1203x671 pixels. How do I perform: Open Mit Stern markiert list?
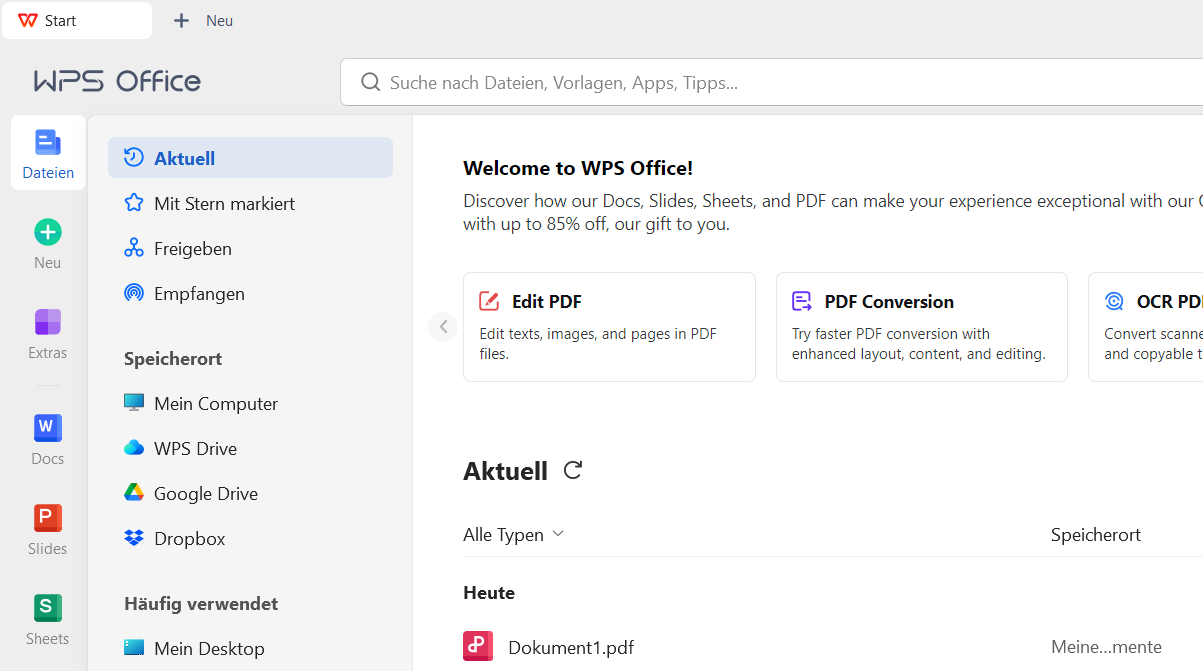[x=250, y=203]
